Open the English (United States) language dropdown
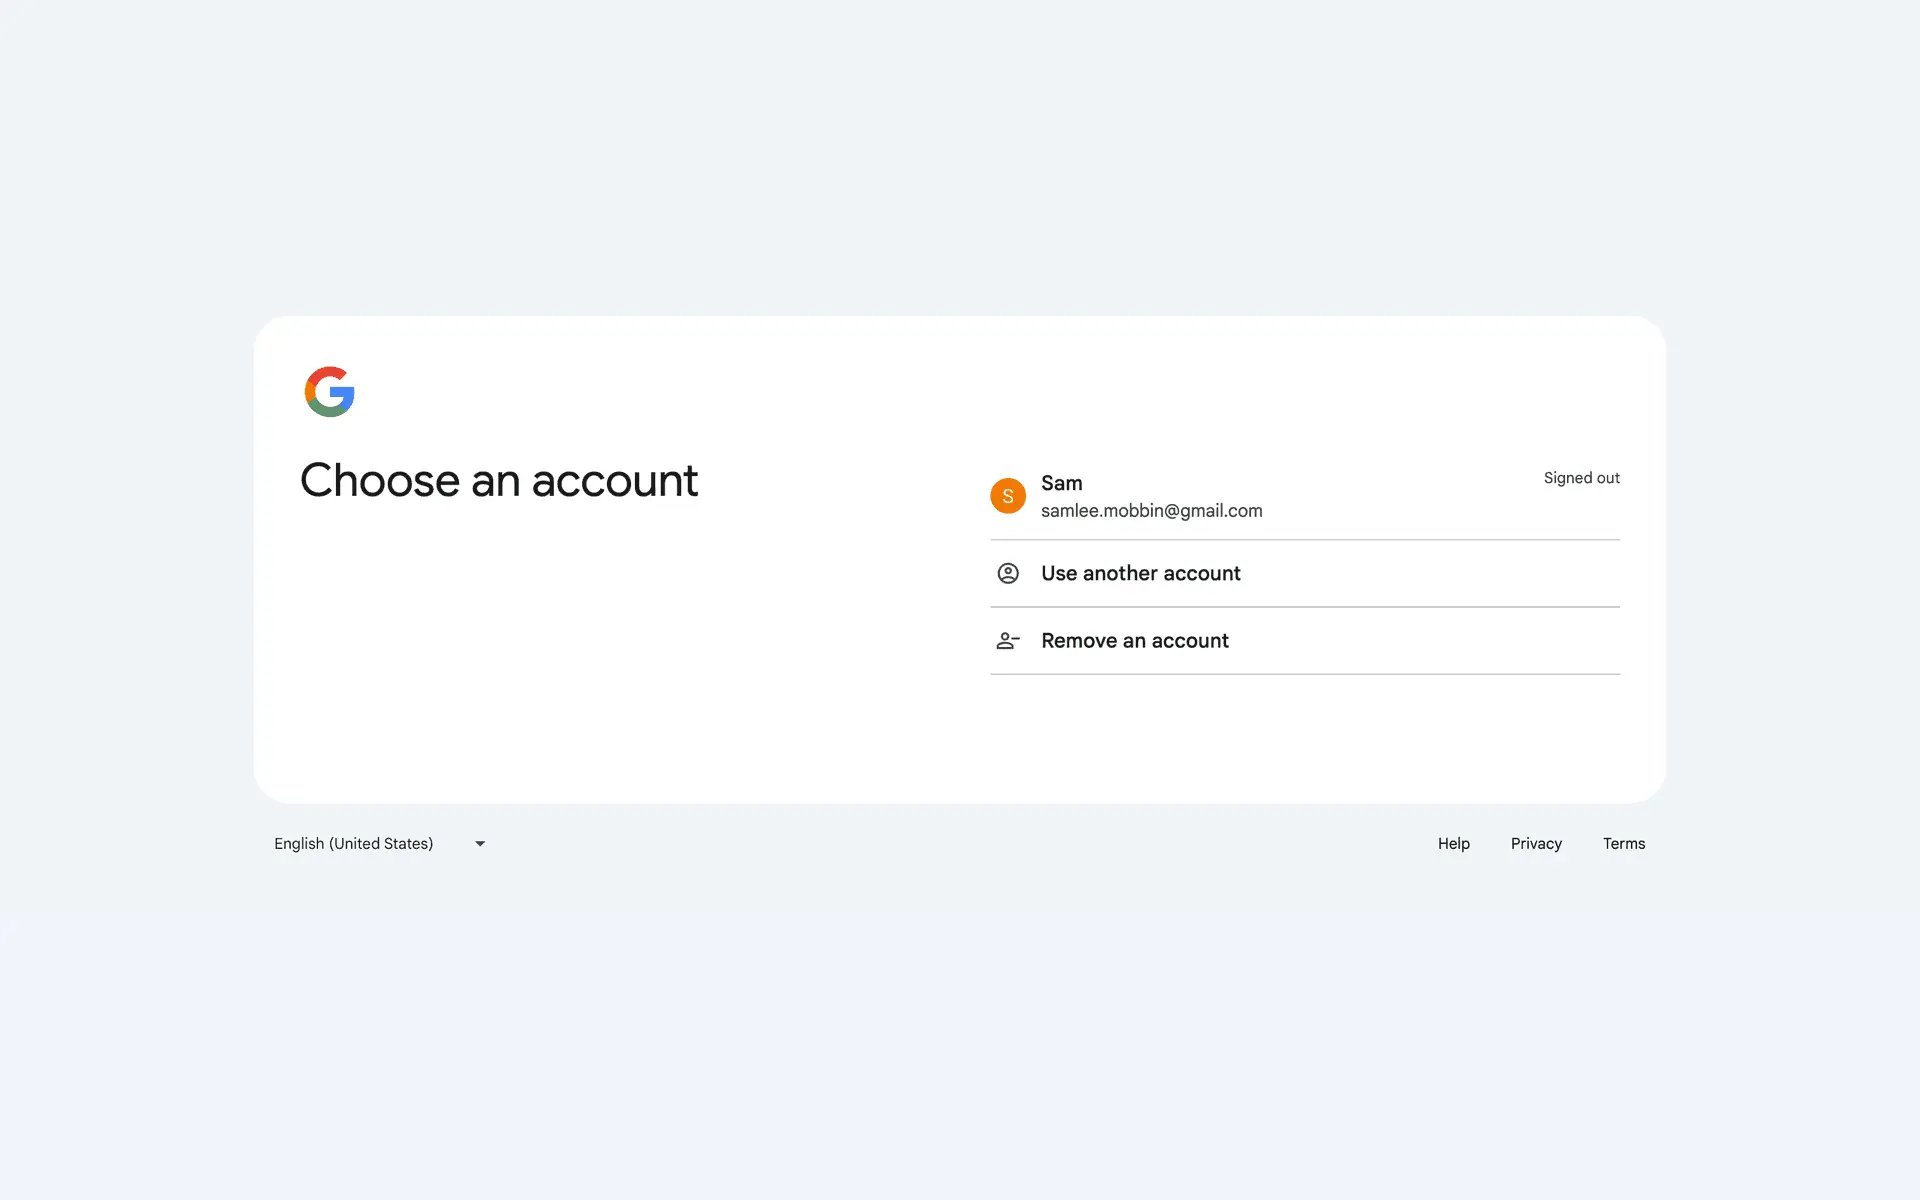This screenshot has height=1200, width=1920. [354, 844]
